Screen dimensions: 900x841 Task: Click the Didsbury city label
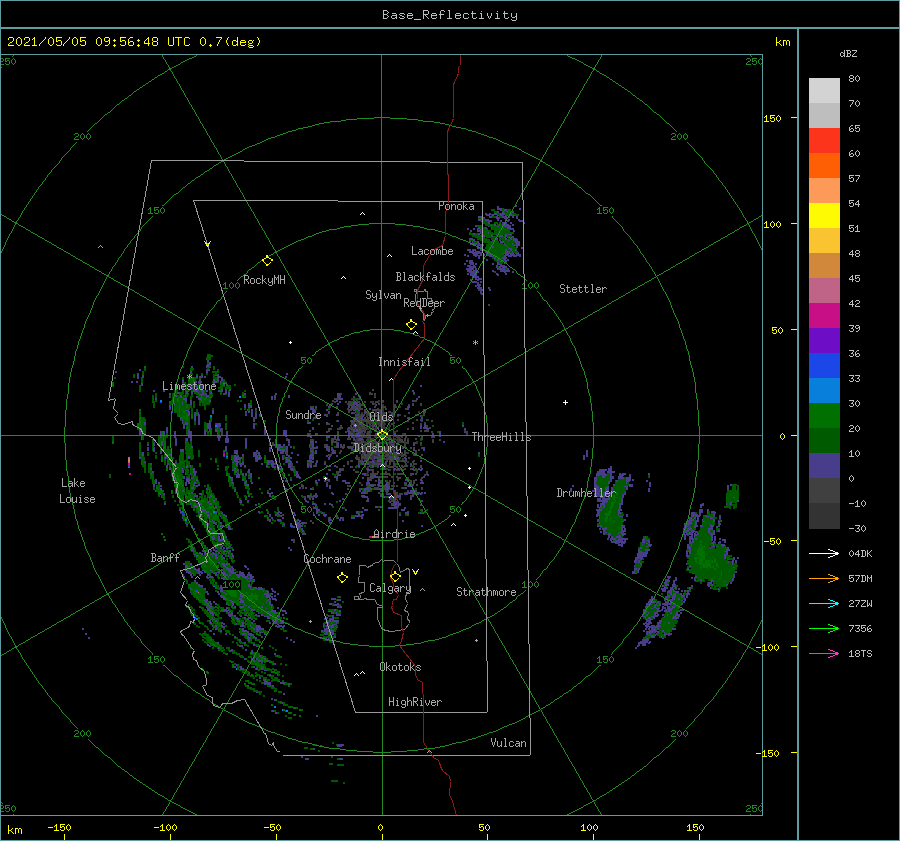tap(378, 448)
